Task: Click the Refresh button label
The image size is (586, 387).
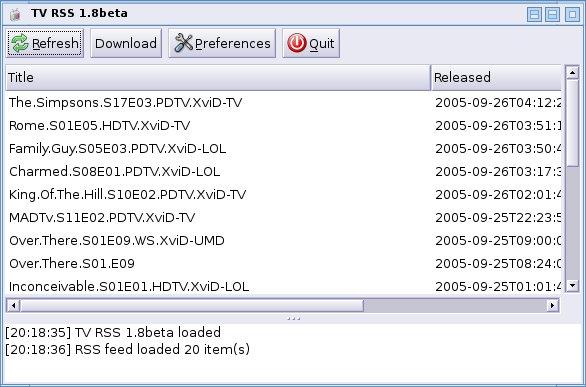Action: [x=55, y=44]
